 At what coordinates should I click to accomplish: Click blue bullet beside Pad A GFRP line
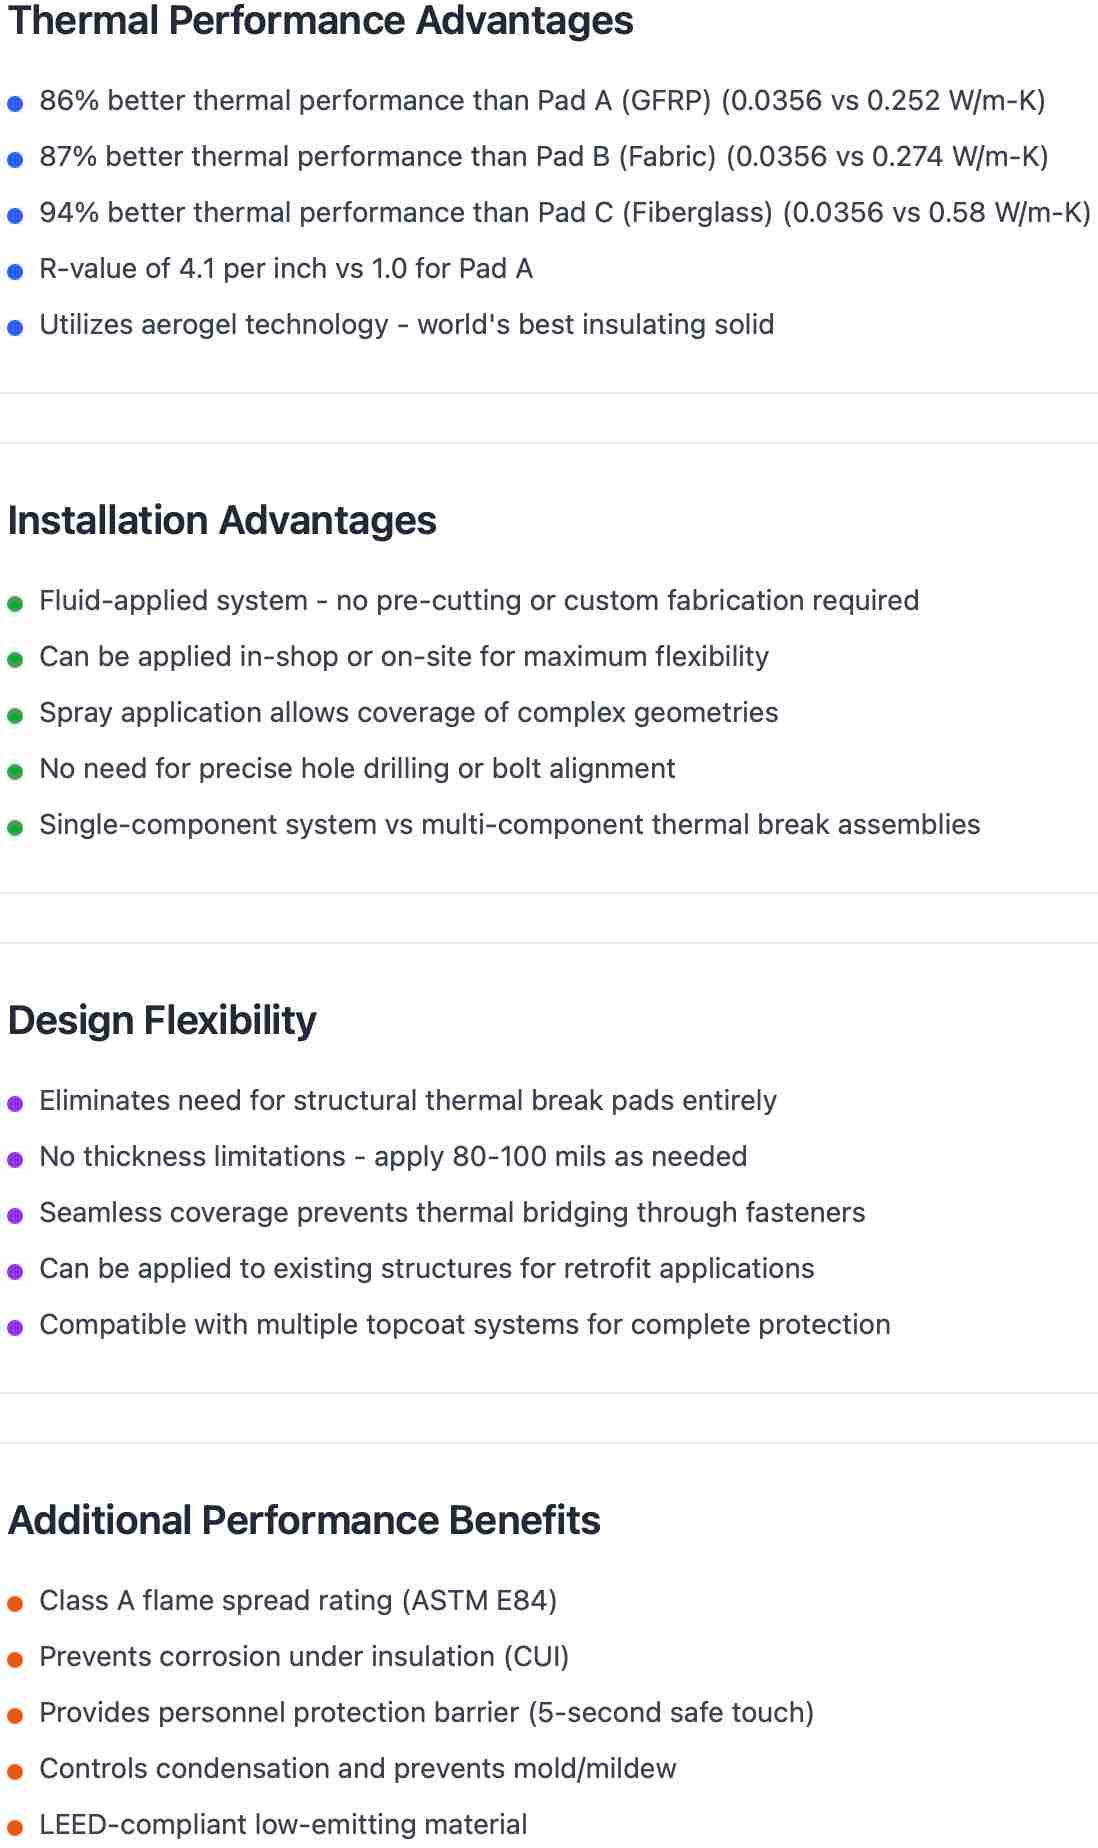pos(15,103)
